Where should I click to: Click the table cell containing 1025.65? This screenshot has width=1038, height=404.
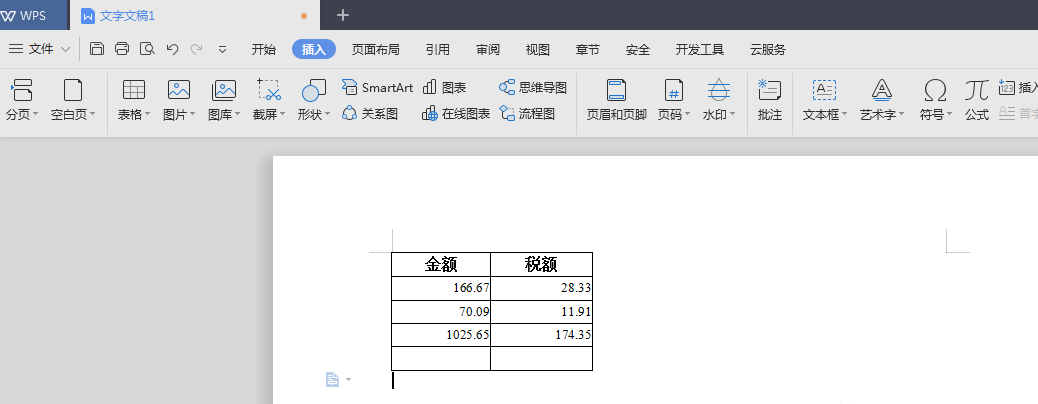[441, 335]
